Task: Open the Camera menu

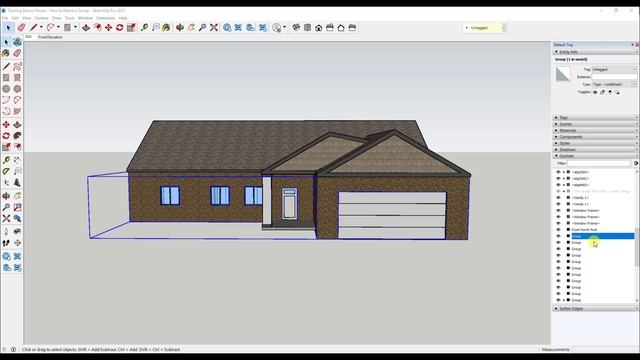Action: click(x=41, y=18)
